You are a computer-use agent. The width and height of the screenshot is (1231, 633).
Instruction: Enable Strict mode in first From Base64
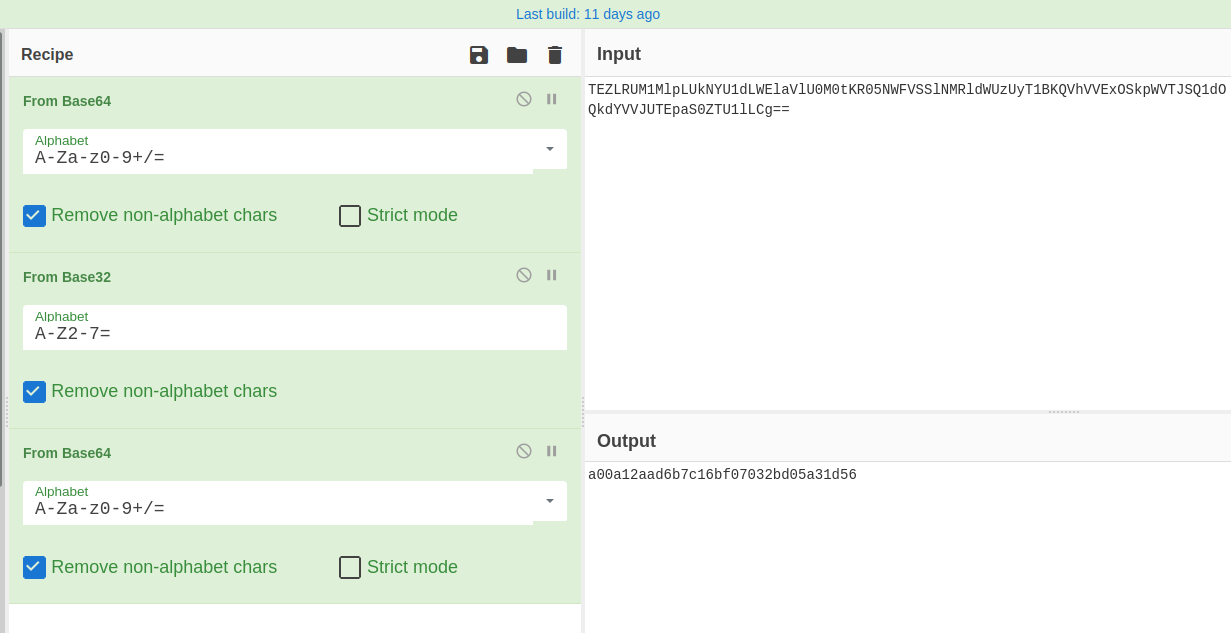[x=350, y=216]
